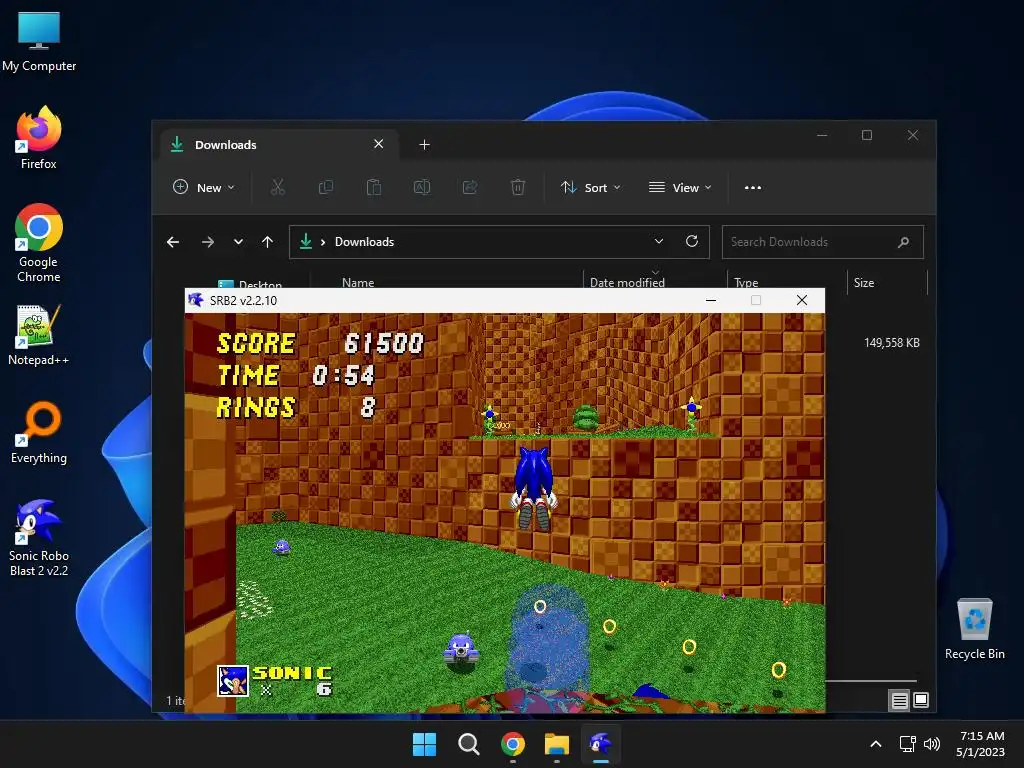
Task: Close the Downloads tab
Action: pos(379,144)
